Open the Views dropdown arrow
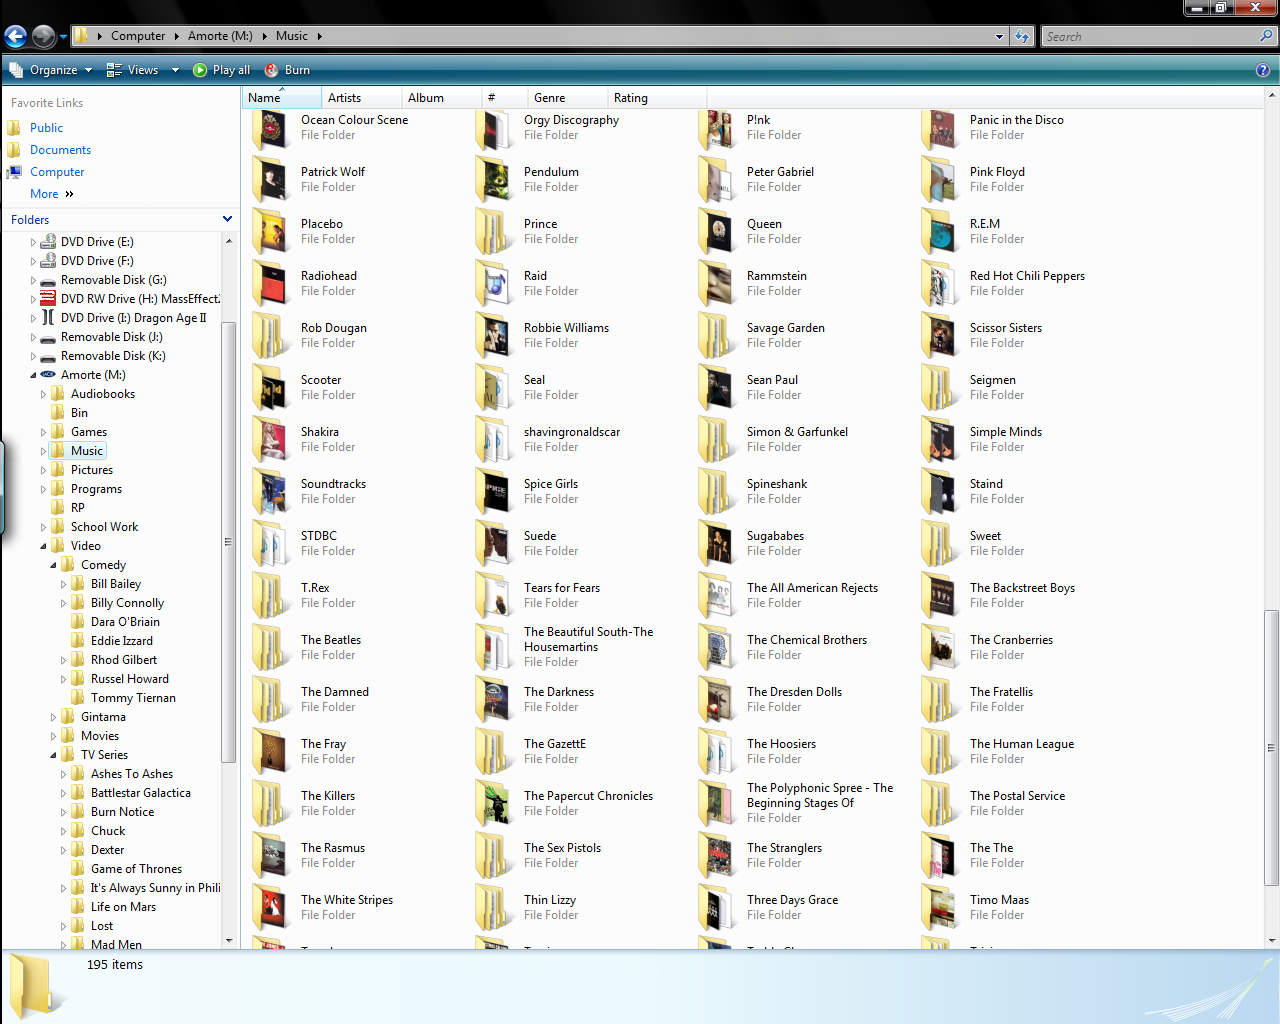Viewport: 1280px width, 1024px height. click(x=175, y=70)
